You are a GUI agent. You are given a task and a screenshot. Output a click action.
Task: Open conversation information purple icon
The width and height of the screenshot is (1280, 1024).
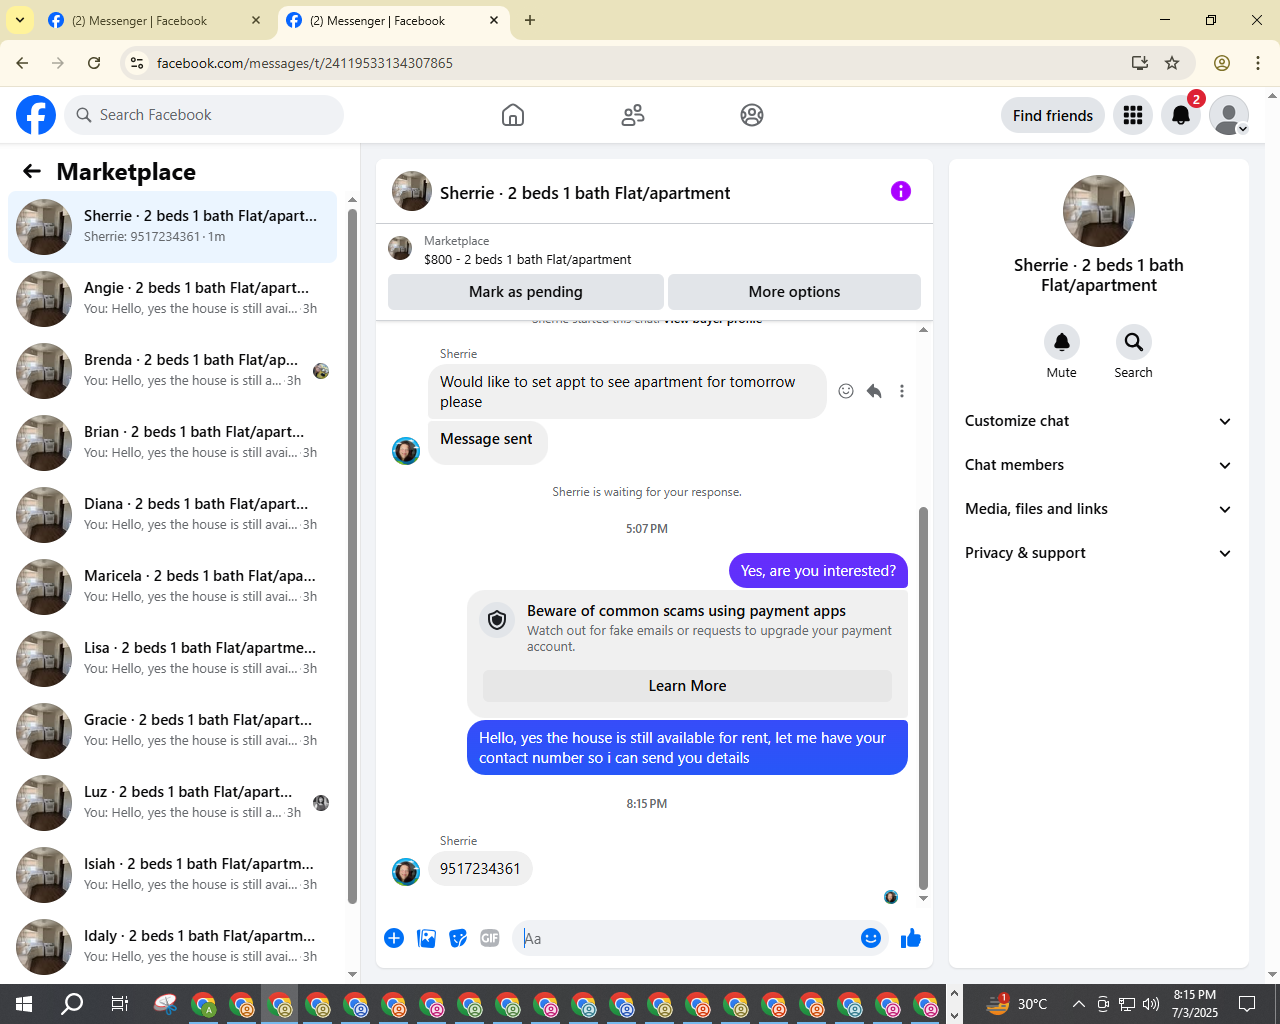(901, 191)
